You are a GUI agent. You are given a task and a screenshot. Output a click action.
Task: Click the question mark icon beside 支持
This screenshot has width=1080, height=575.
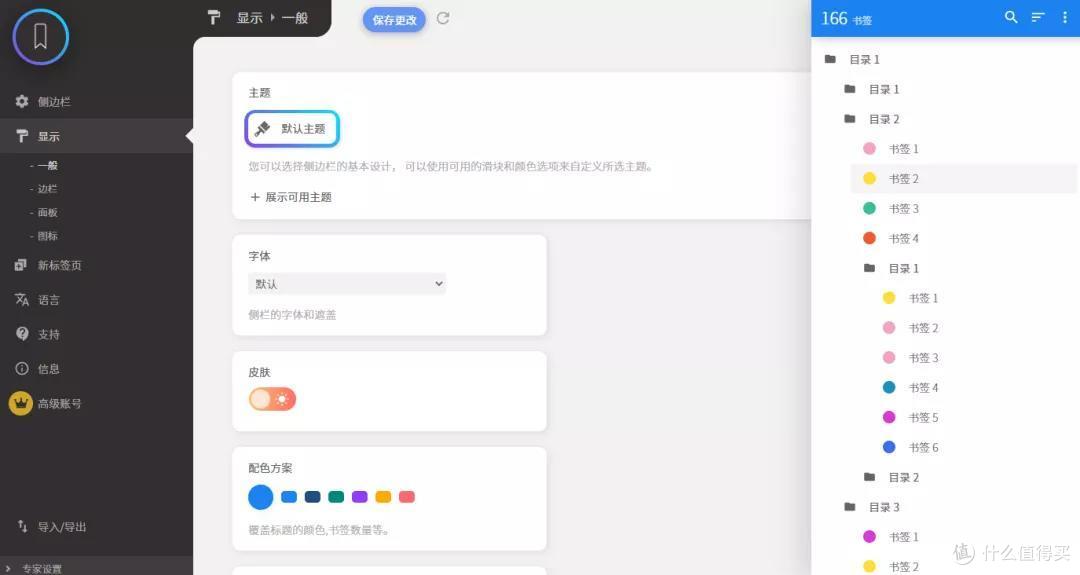[x=22, y=334]
